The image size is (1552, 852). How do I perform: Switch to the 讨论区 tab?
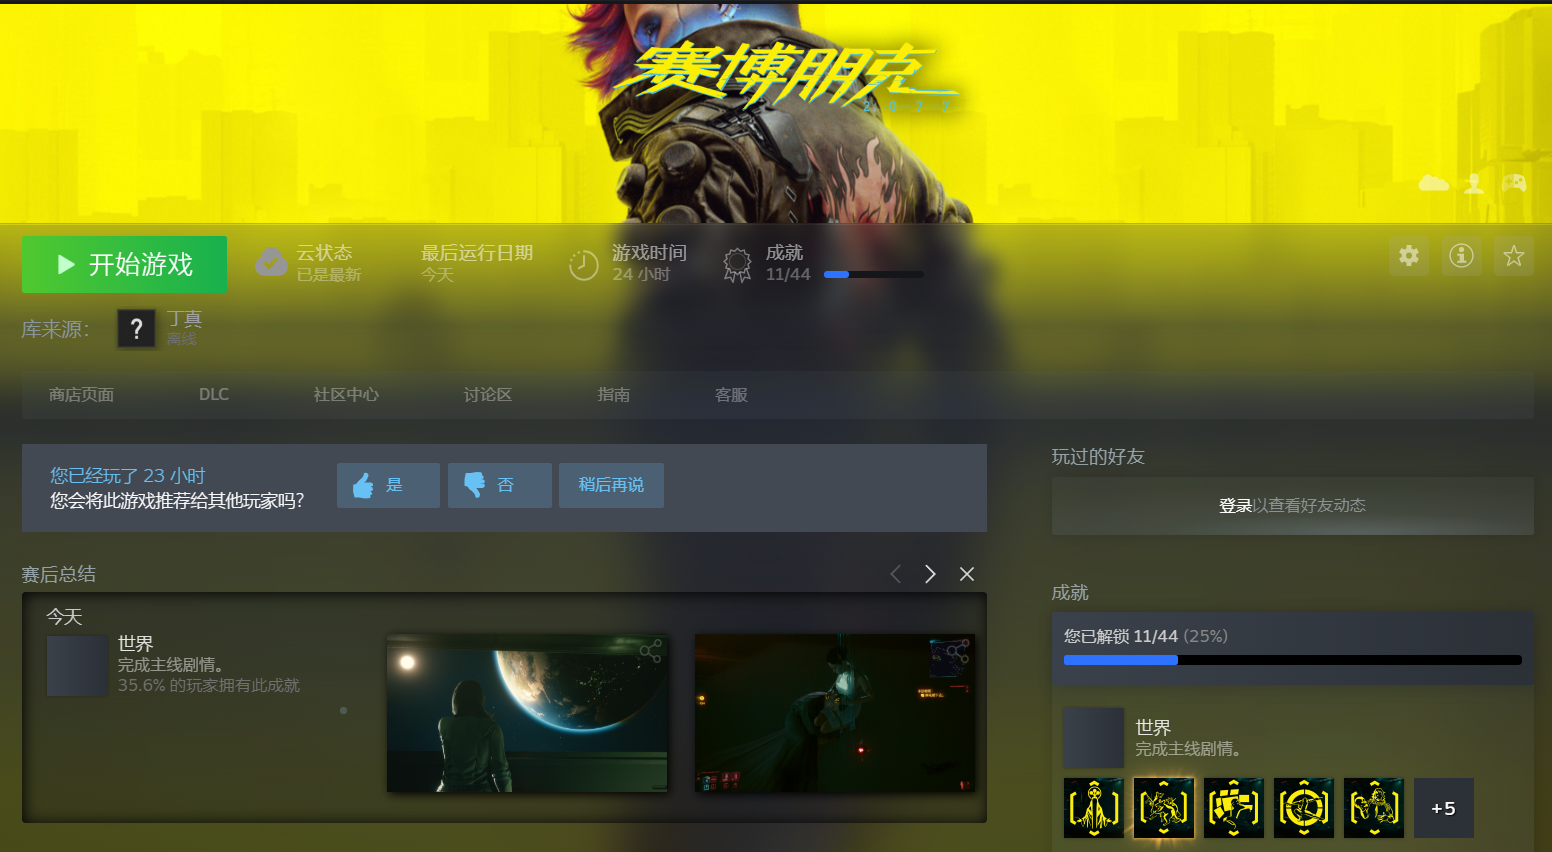coord(488,395)
